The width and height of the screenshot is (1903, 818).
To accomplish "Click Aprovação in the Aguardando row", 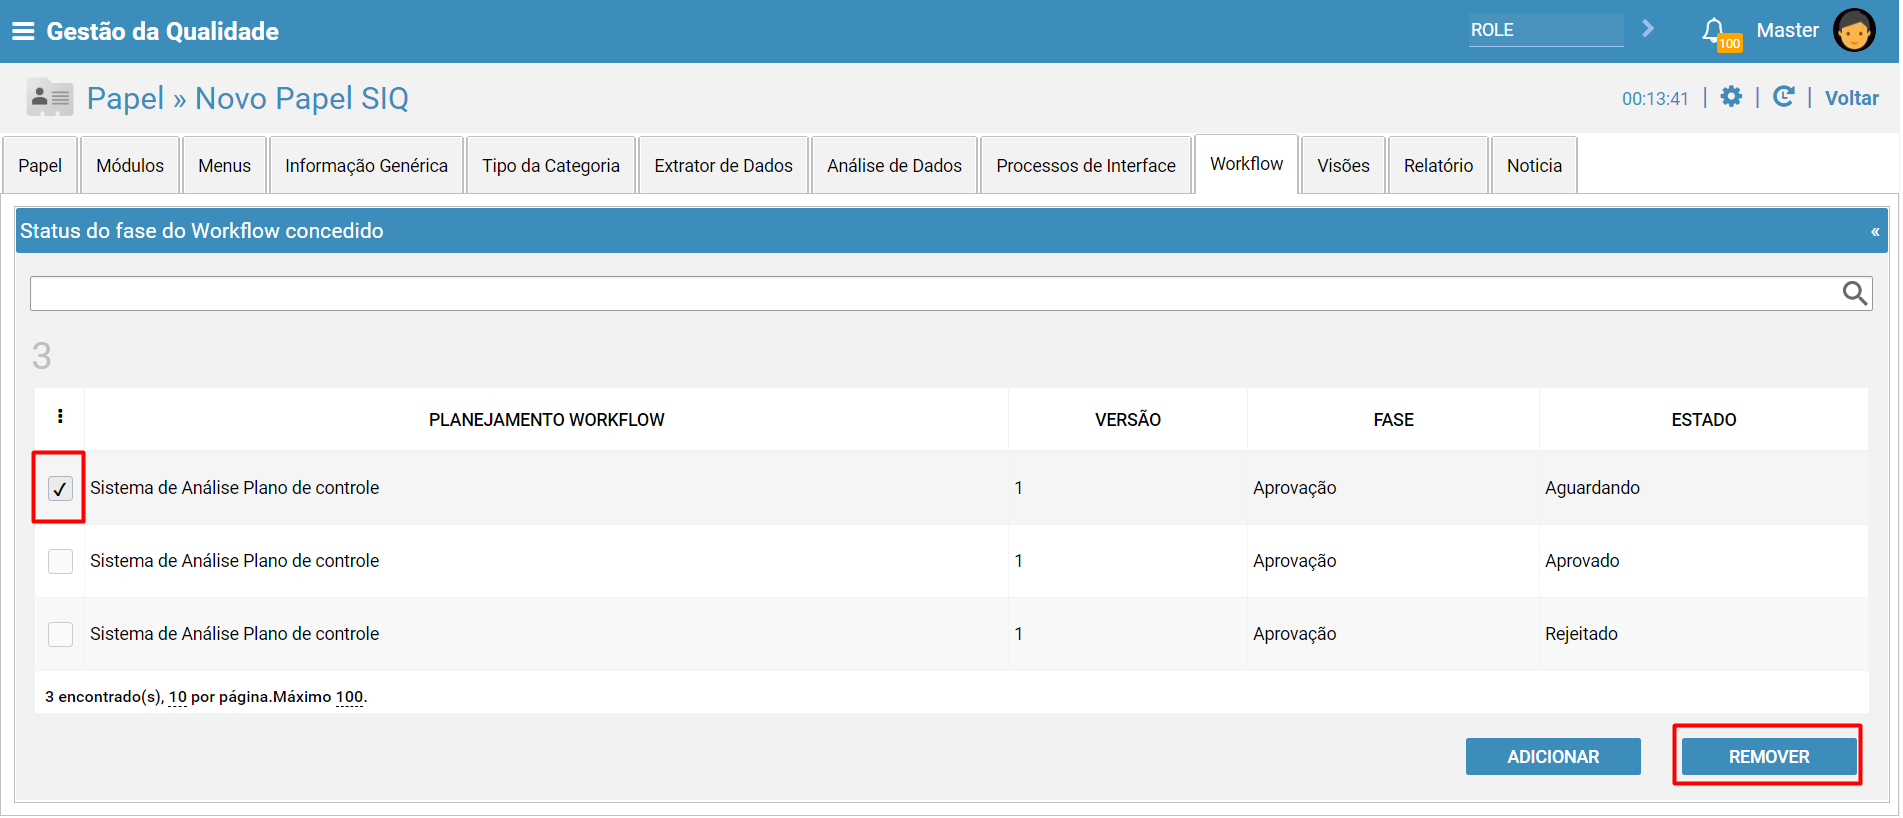I will tap(1294, 488).
